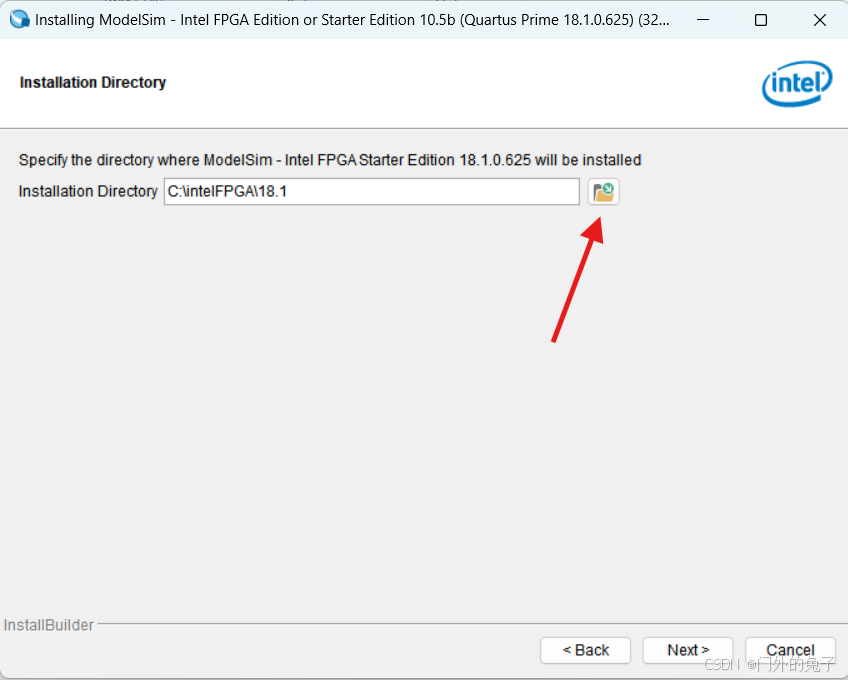The height and width of the screenshot is (680, 848).
Task: Close the installer window
Action: pyautogui.click(x=819, y=20)
